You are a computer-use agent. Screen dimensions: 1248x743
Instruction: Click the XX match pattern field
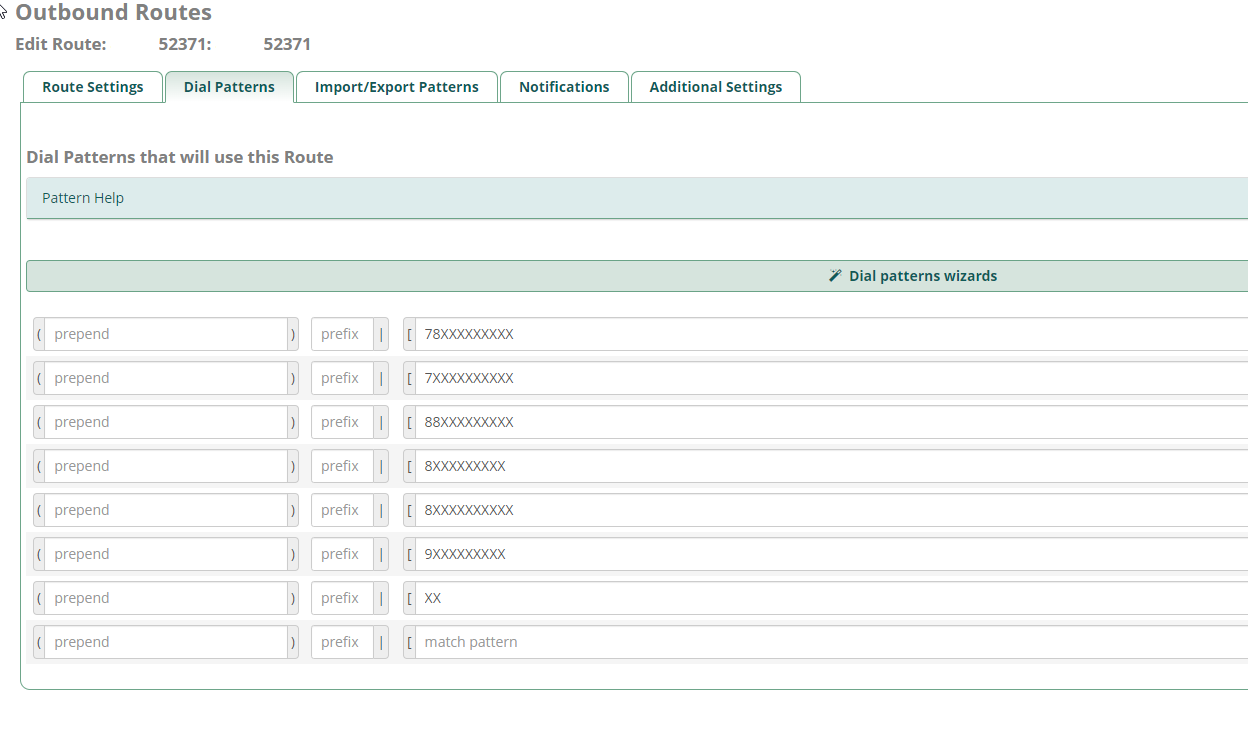click(830, 598)
